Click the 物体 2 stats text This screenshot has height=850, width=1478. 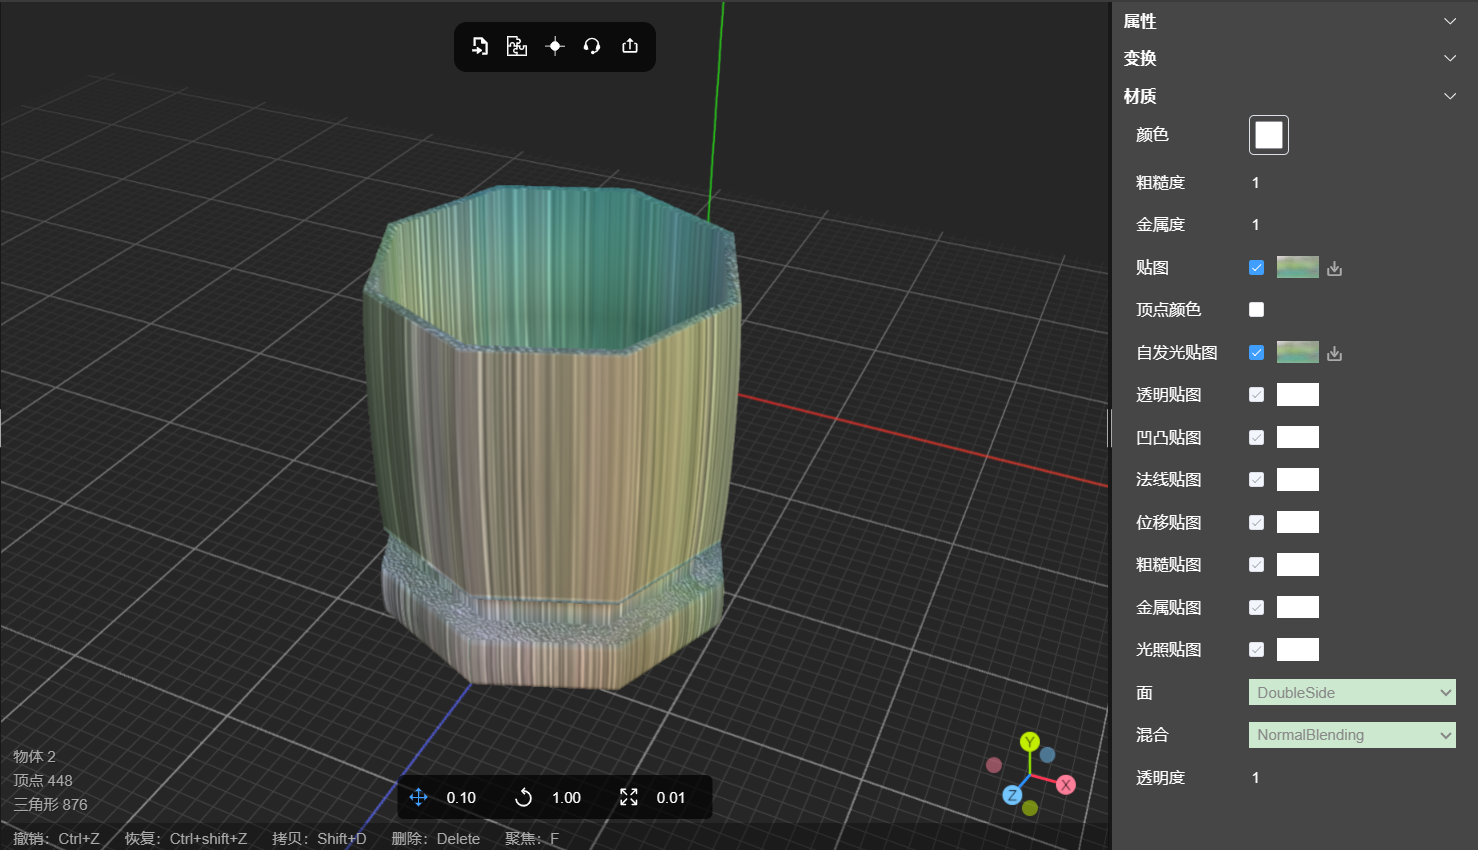coord(34,757)
